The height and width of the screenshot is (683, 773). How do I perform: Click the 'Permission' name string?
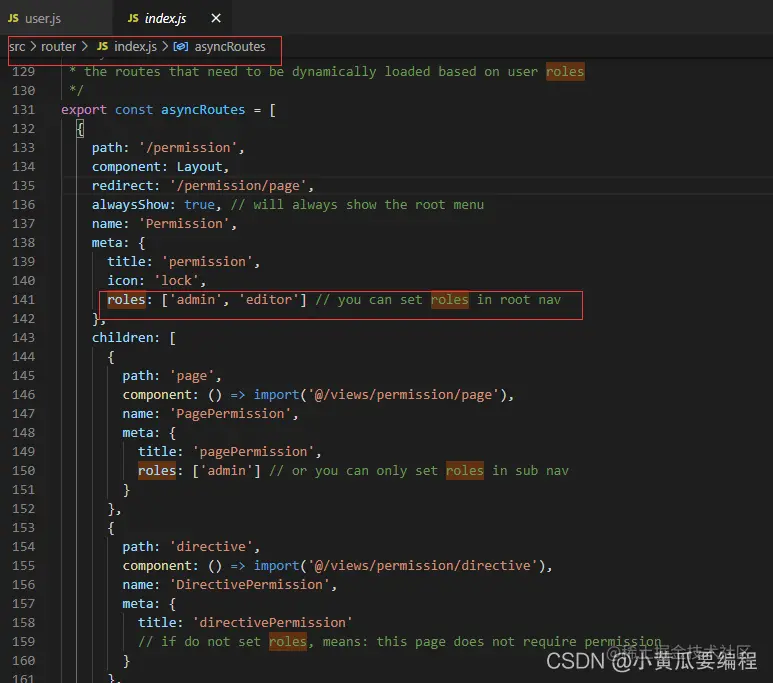tap(184, 223)
